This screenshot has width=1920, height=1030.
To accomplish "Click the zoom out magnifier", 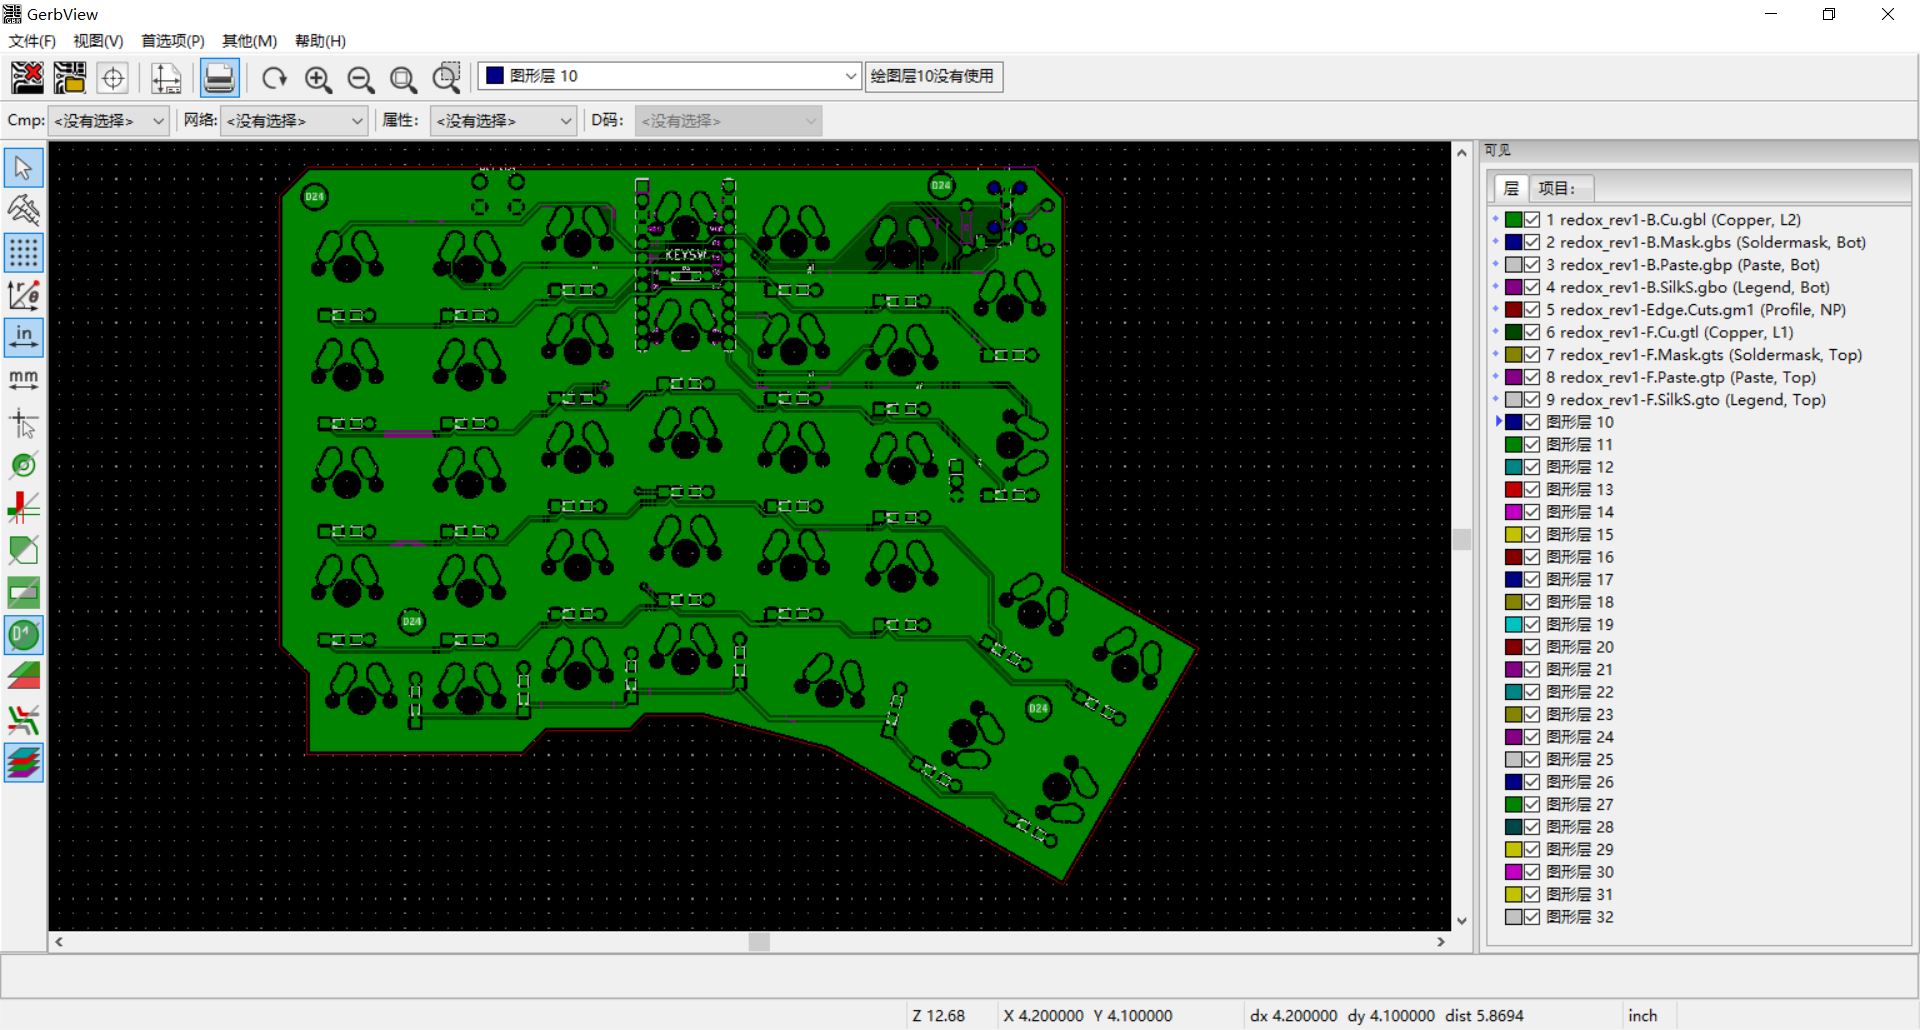I will click(360, 79).
